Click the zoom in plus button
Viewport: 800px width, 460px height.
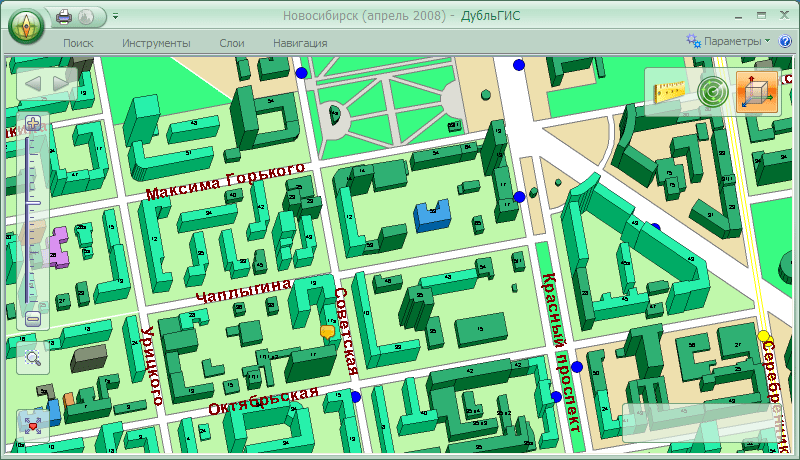pyautogui.click(x=33, y=125)
